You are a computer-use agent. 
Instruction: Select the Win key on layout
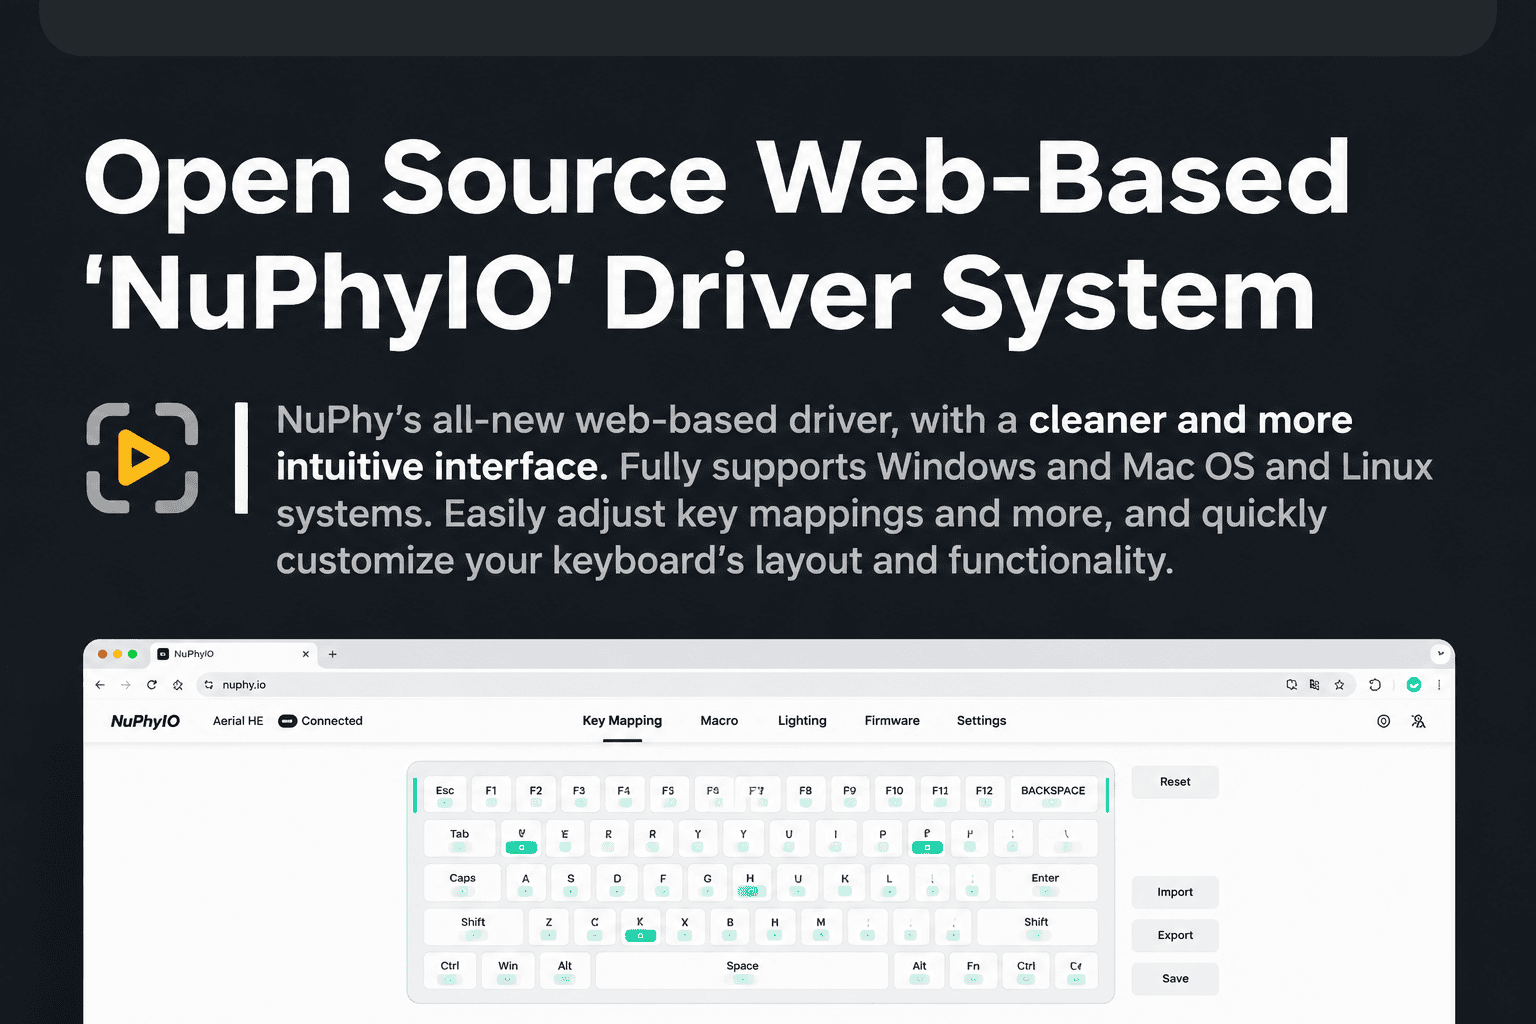(508, 970)
